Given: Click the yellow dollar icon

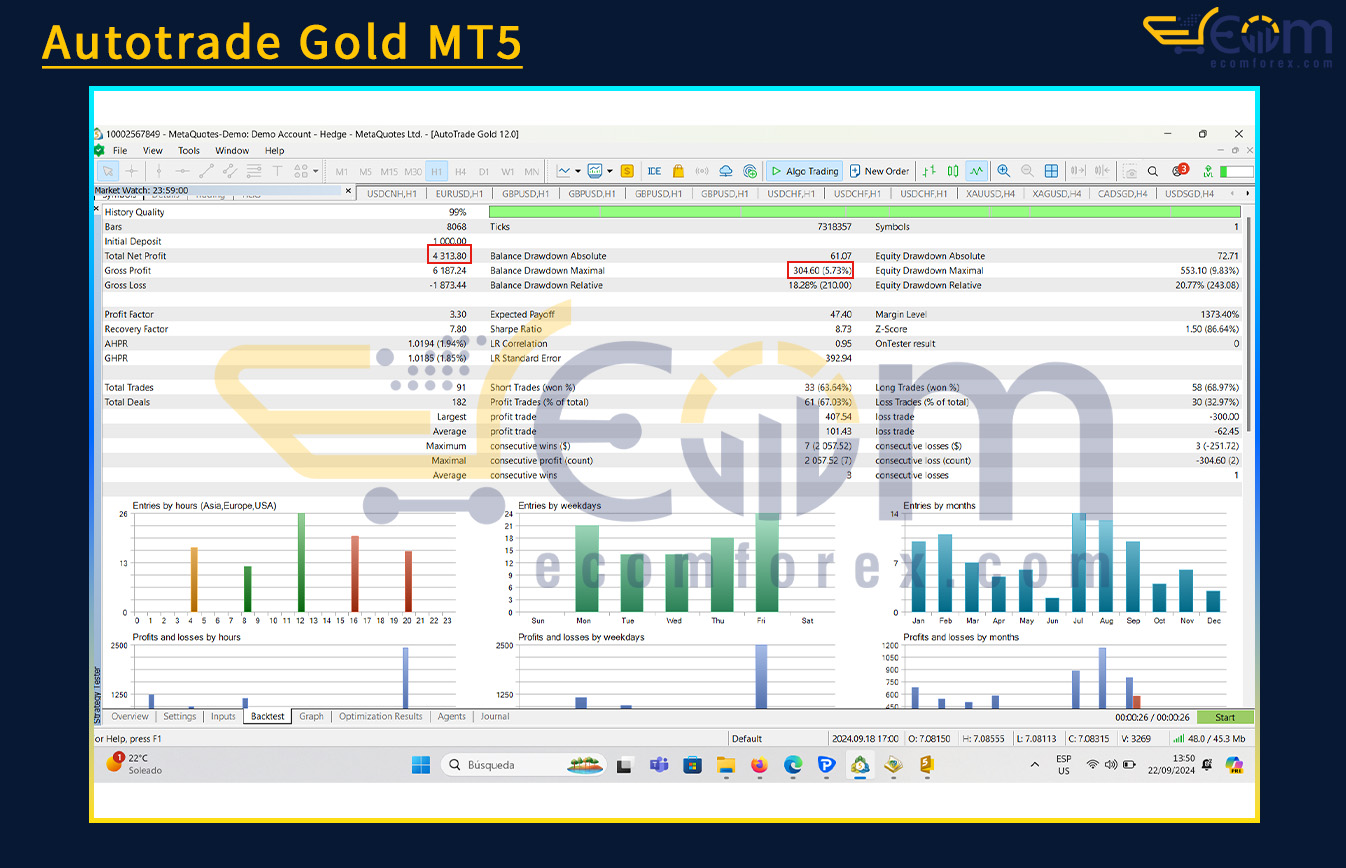Looking at the screenshot, I should [x=628, y=171].
